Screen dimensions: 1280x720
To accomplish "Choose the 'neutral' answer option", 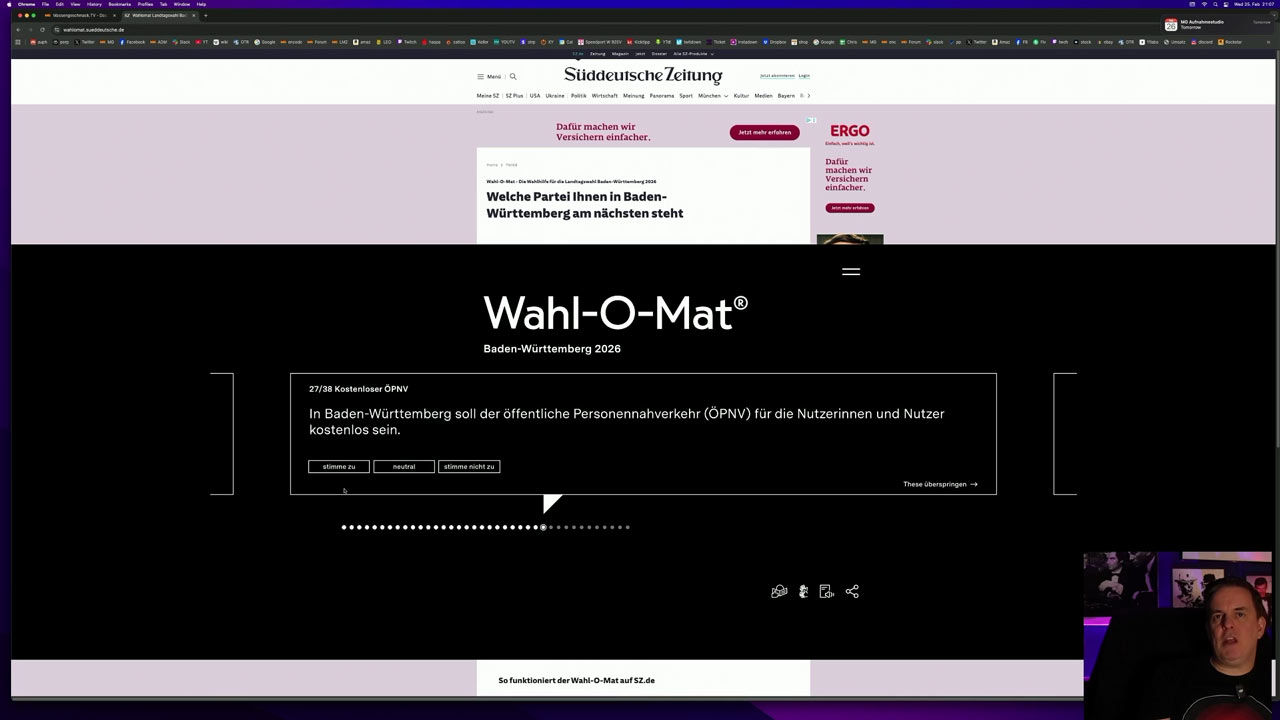I will [x=404, y=467].
